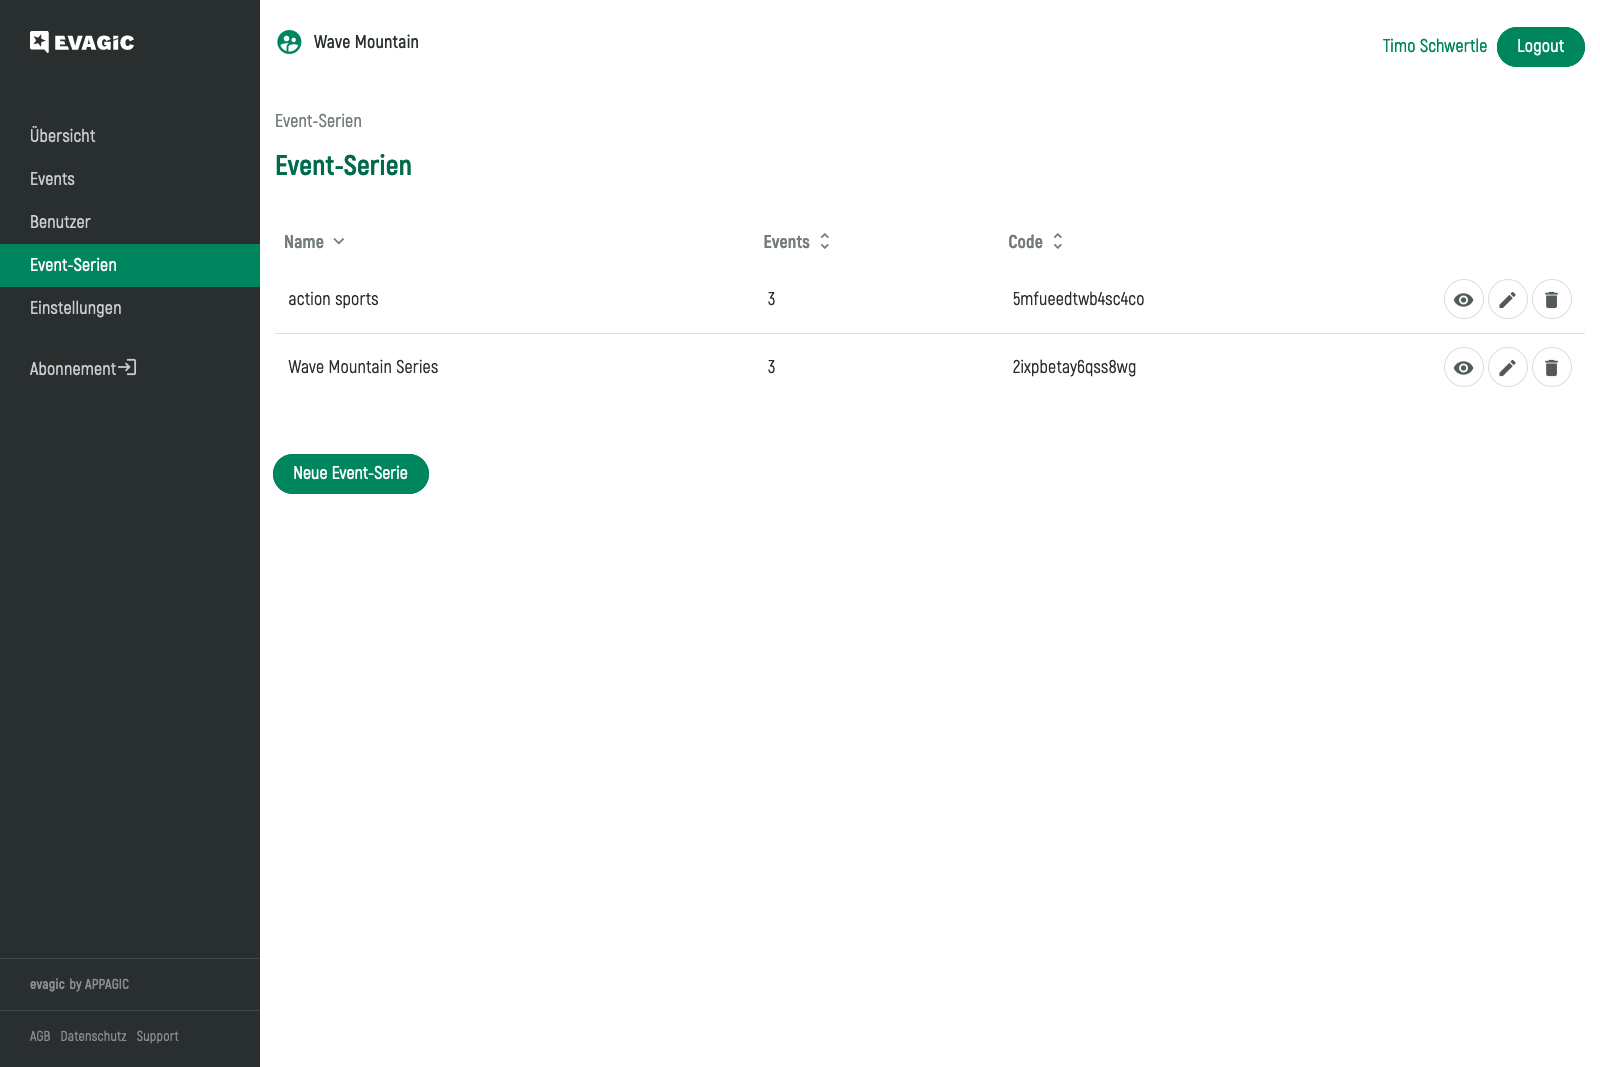Go to Events in the sidebar
This screenshot has height=1067, width=1600.
point(52,179)
